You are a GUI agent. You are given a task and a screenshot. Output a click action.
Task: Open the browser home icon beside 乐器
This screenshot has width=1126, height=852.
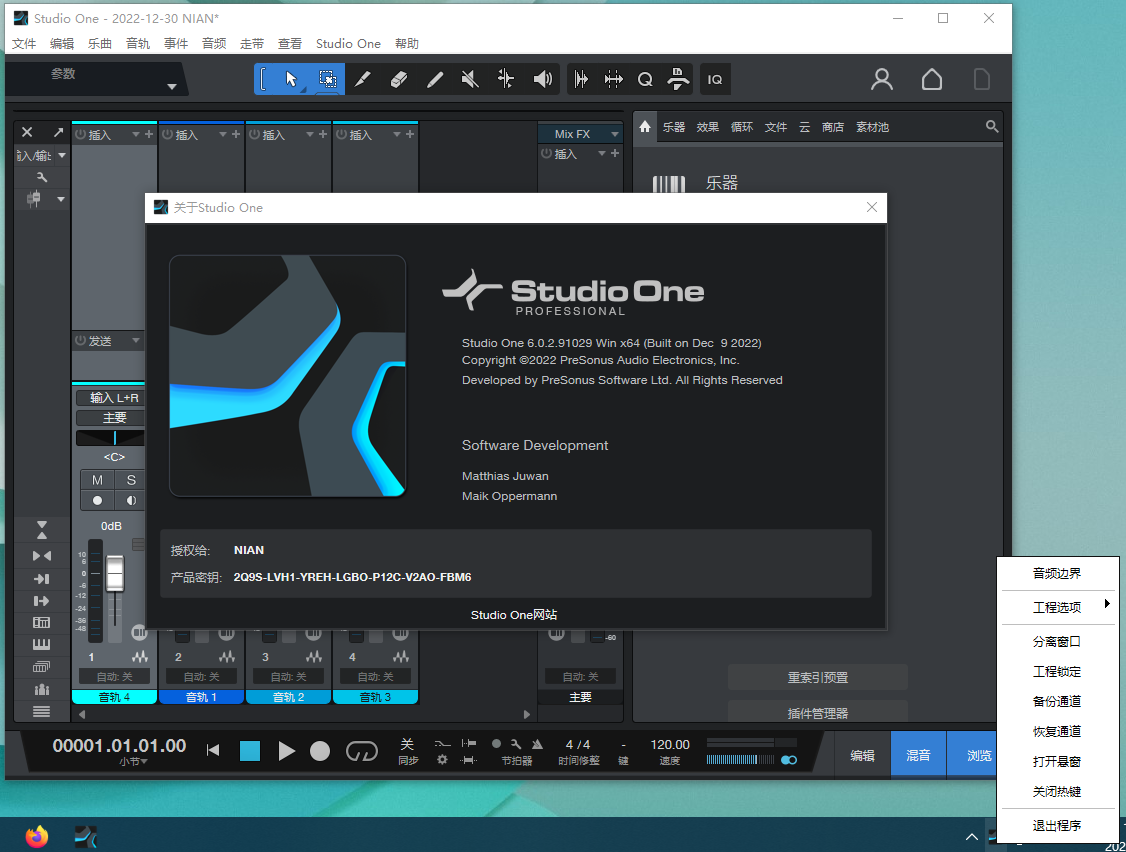645,126
